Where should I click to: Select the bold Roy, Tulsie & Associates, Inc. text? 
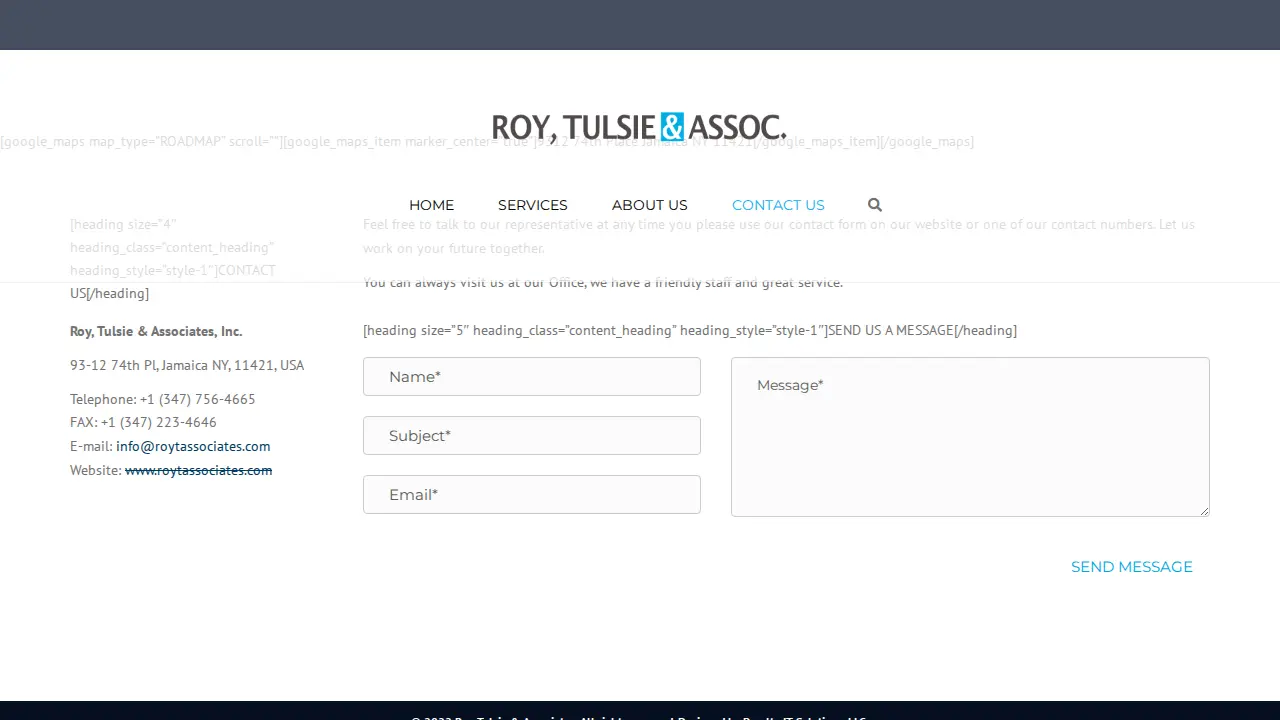point(156,331)
